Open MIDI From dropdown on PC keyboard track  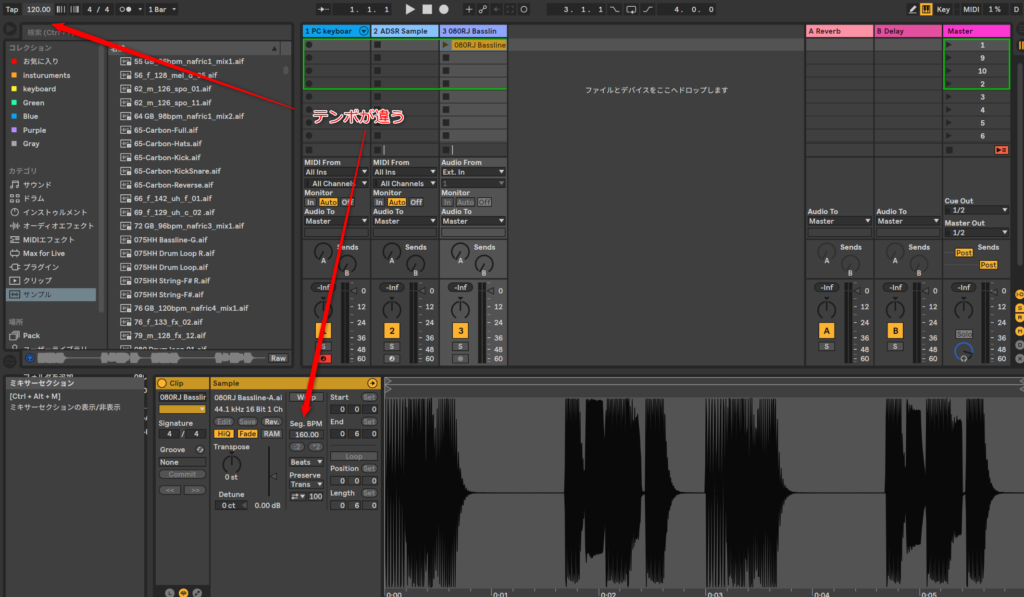(x=335, y=172)
